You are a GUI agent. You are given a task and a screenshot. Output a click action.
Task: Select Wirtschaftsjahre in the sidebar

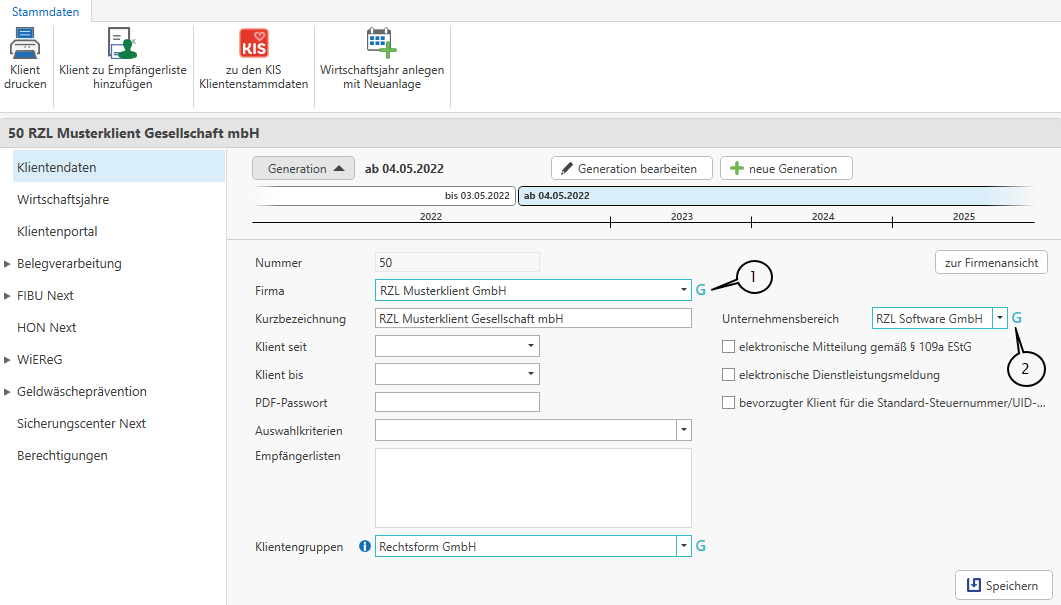(x=63, y=199)
